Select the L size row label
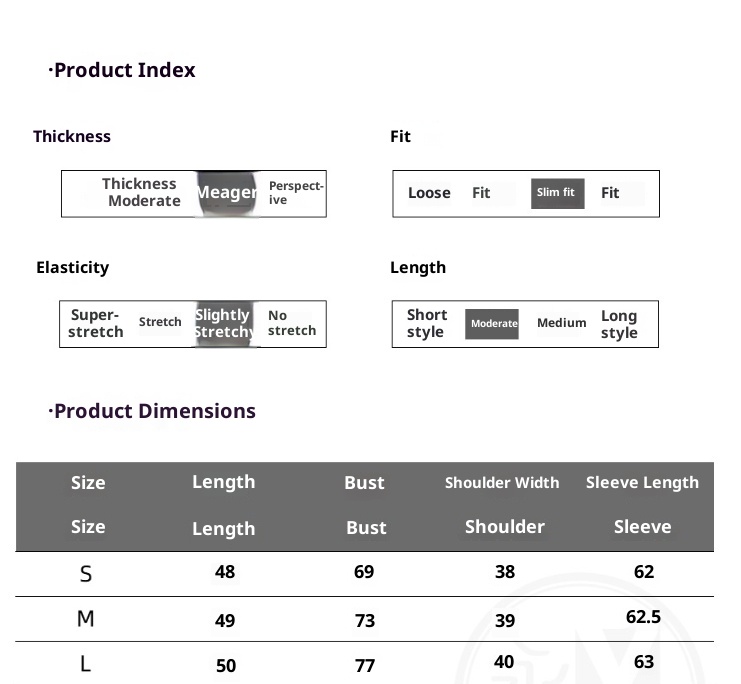Image resolution: width=741 pixels, height=684 pixels. click(x=86, y=664)
